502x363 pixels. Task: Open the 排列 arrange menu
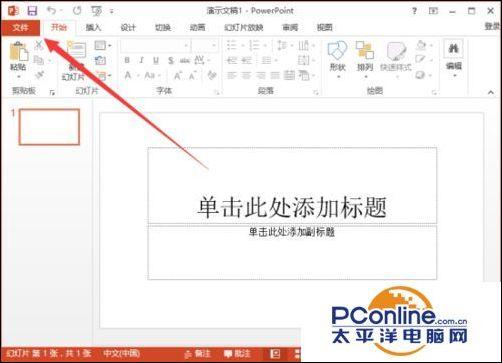click(x=365, y=59)
